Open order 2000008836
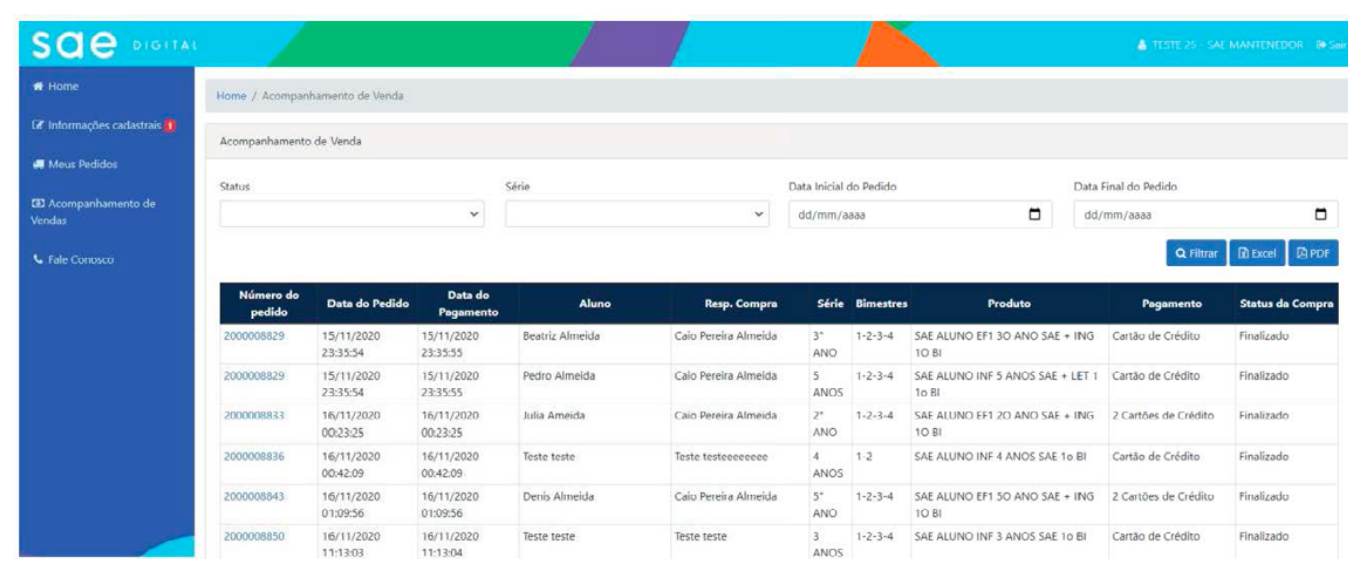Screen dimensions: 1348x562 pos(254,456)
